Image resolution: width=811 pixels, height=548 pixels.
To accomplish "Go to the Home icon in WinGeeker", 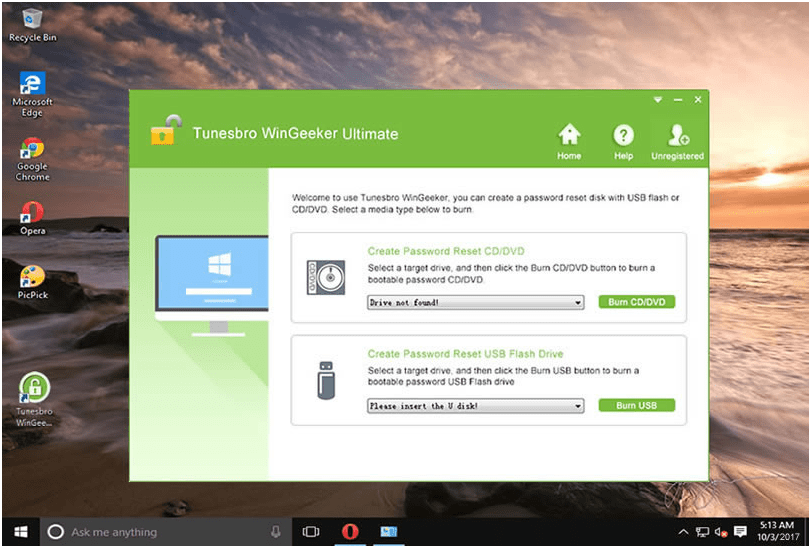I will click(x=569, y=135).
